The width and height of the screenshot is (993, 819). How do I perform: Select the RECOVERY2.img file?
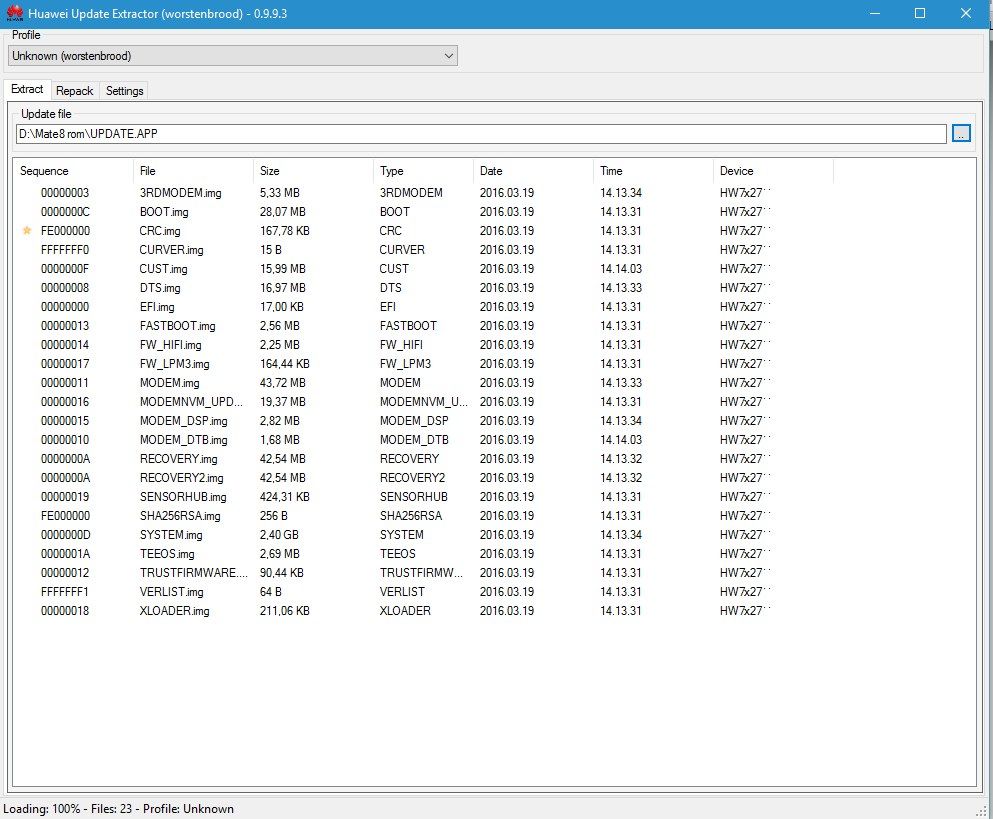pos(181,478)
